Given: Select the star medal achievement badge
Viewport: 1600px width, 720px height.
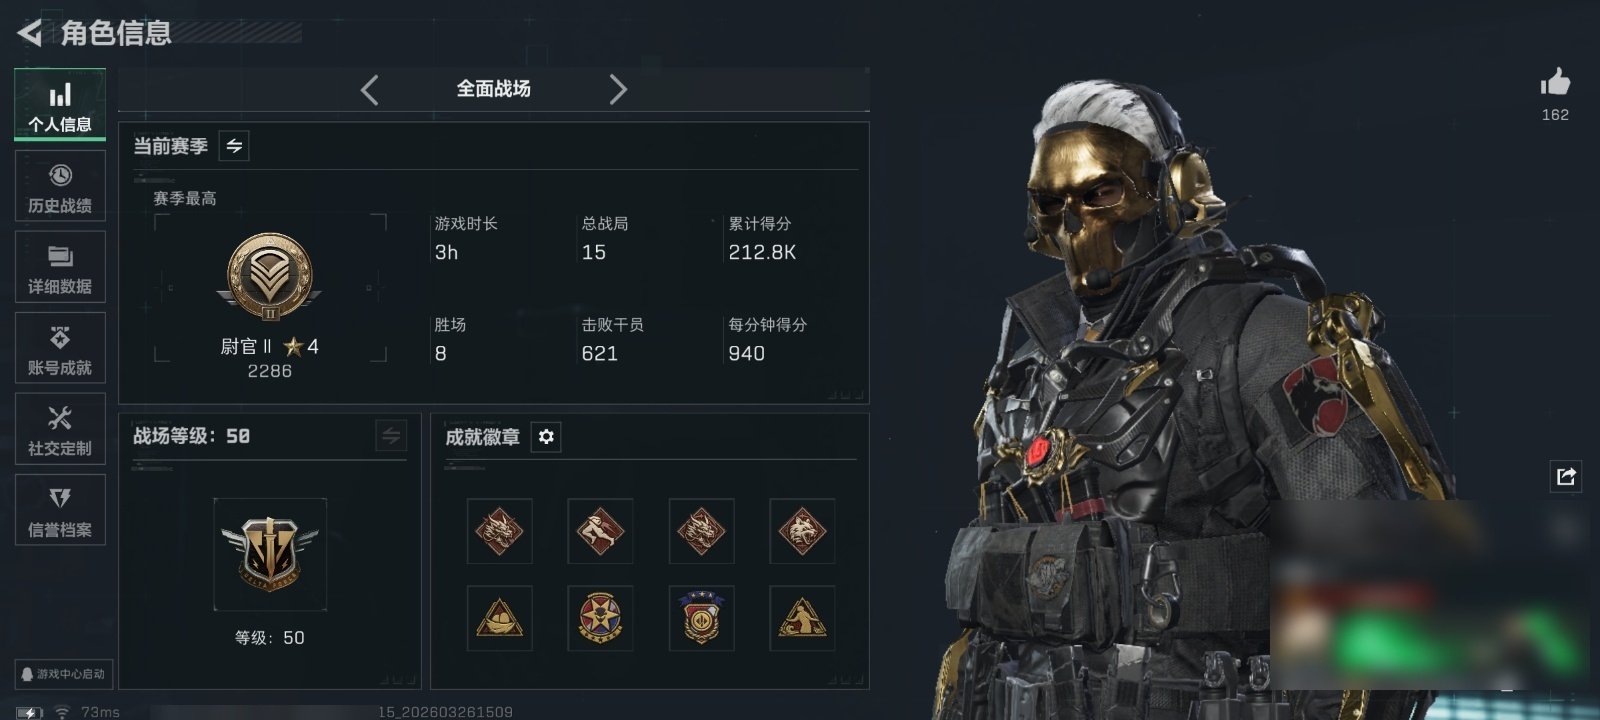Looking at the screenshot, I should pos(600,618).
